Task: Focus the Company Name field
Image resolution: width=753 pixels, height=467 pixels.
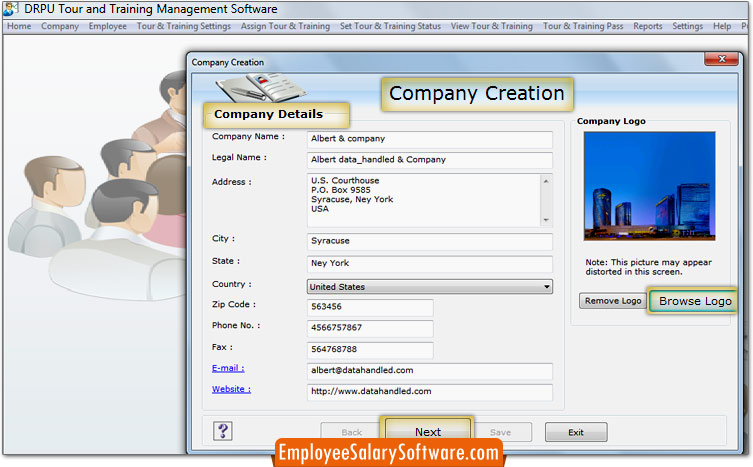Action: [429, 139]
